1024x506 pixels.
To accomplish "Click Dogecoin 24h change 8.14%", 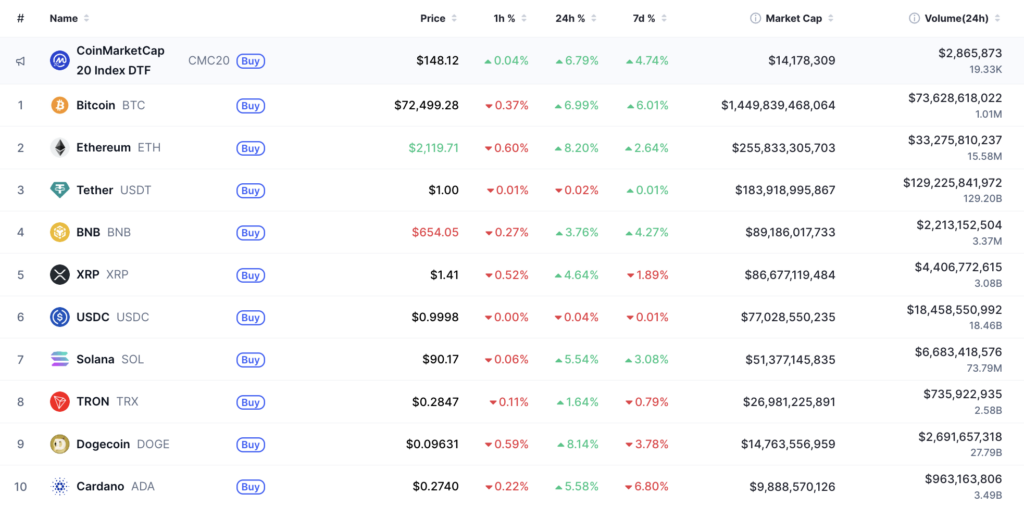I will [577, 444].
